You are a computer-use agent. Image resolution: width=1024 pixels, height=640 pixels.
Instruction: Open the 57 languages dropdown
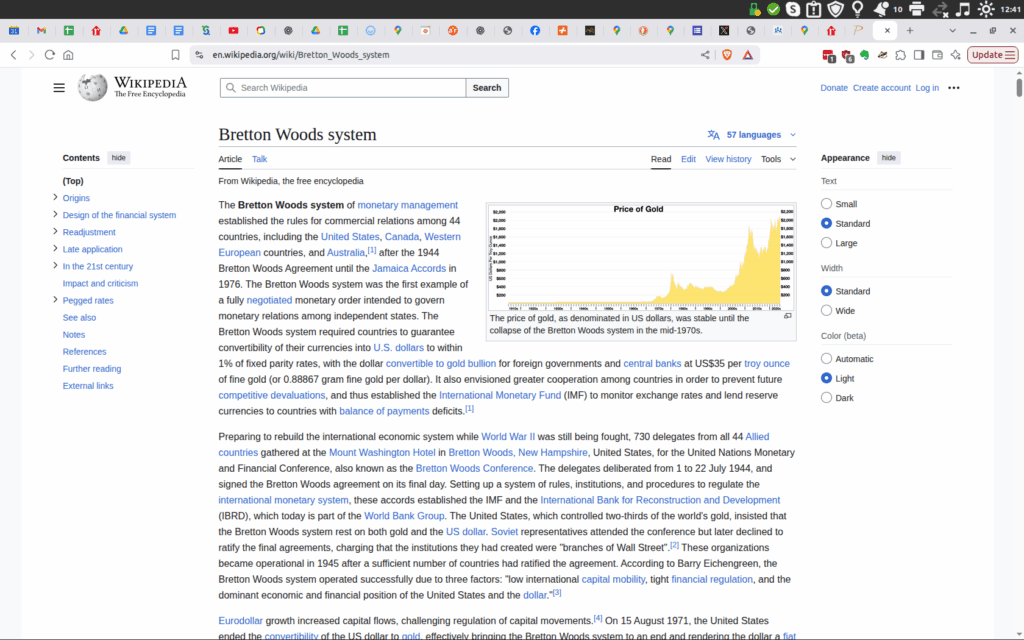click(x=752, y=135)
